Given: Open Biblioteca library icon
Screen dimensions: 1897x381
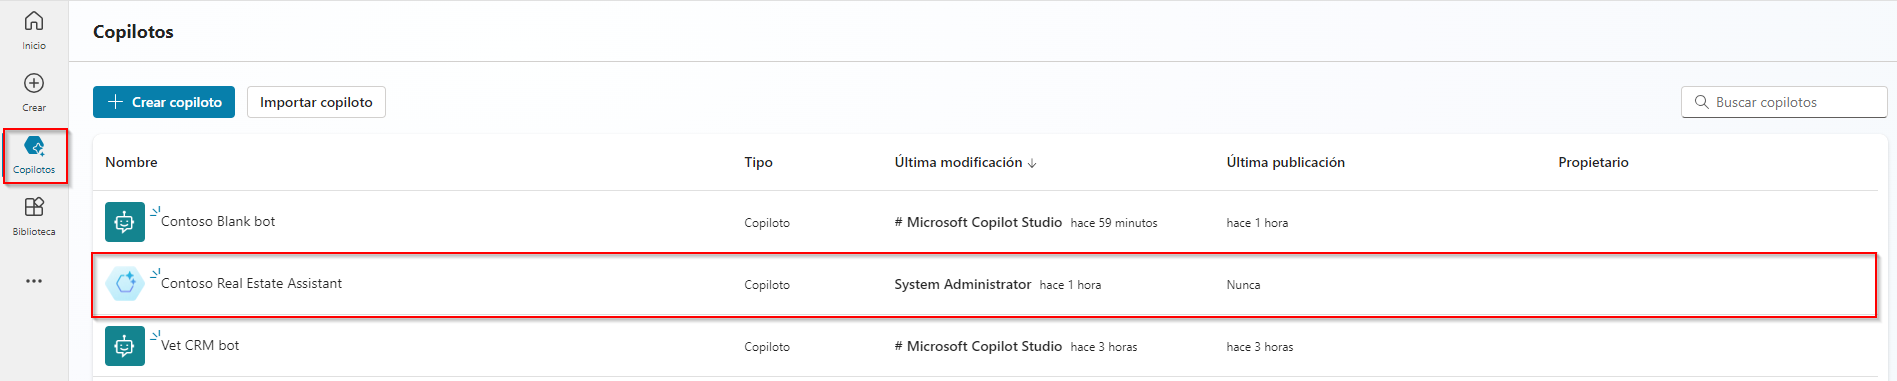Looking at the screenshot, I should tap(34, 207).
